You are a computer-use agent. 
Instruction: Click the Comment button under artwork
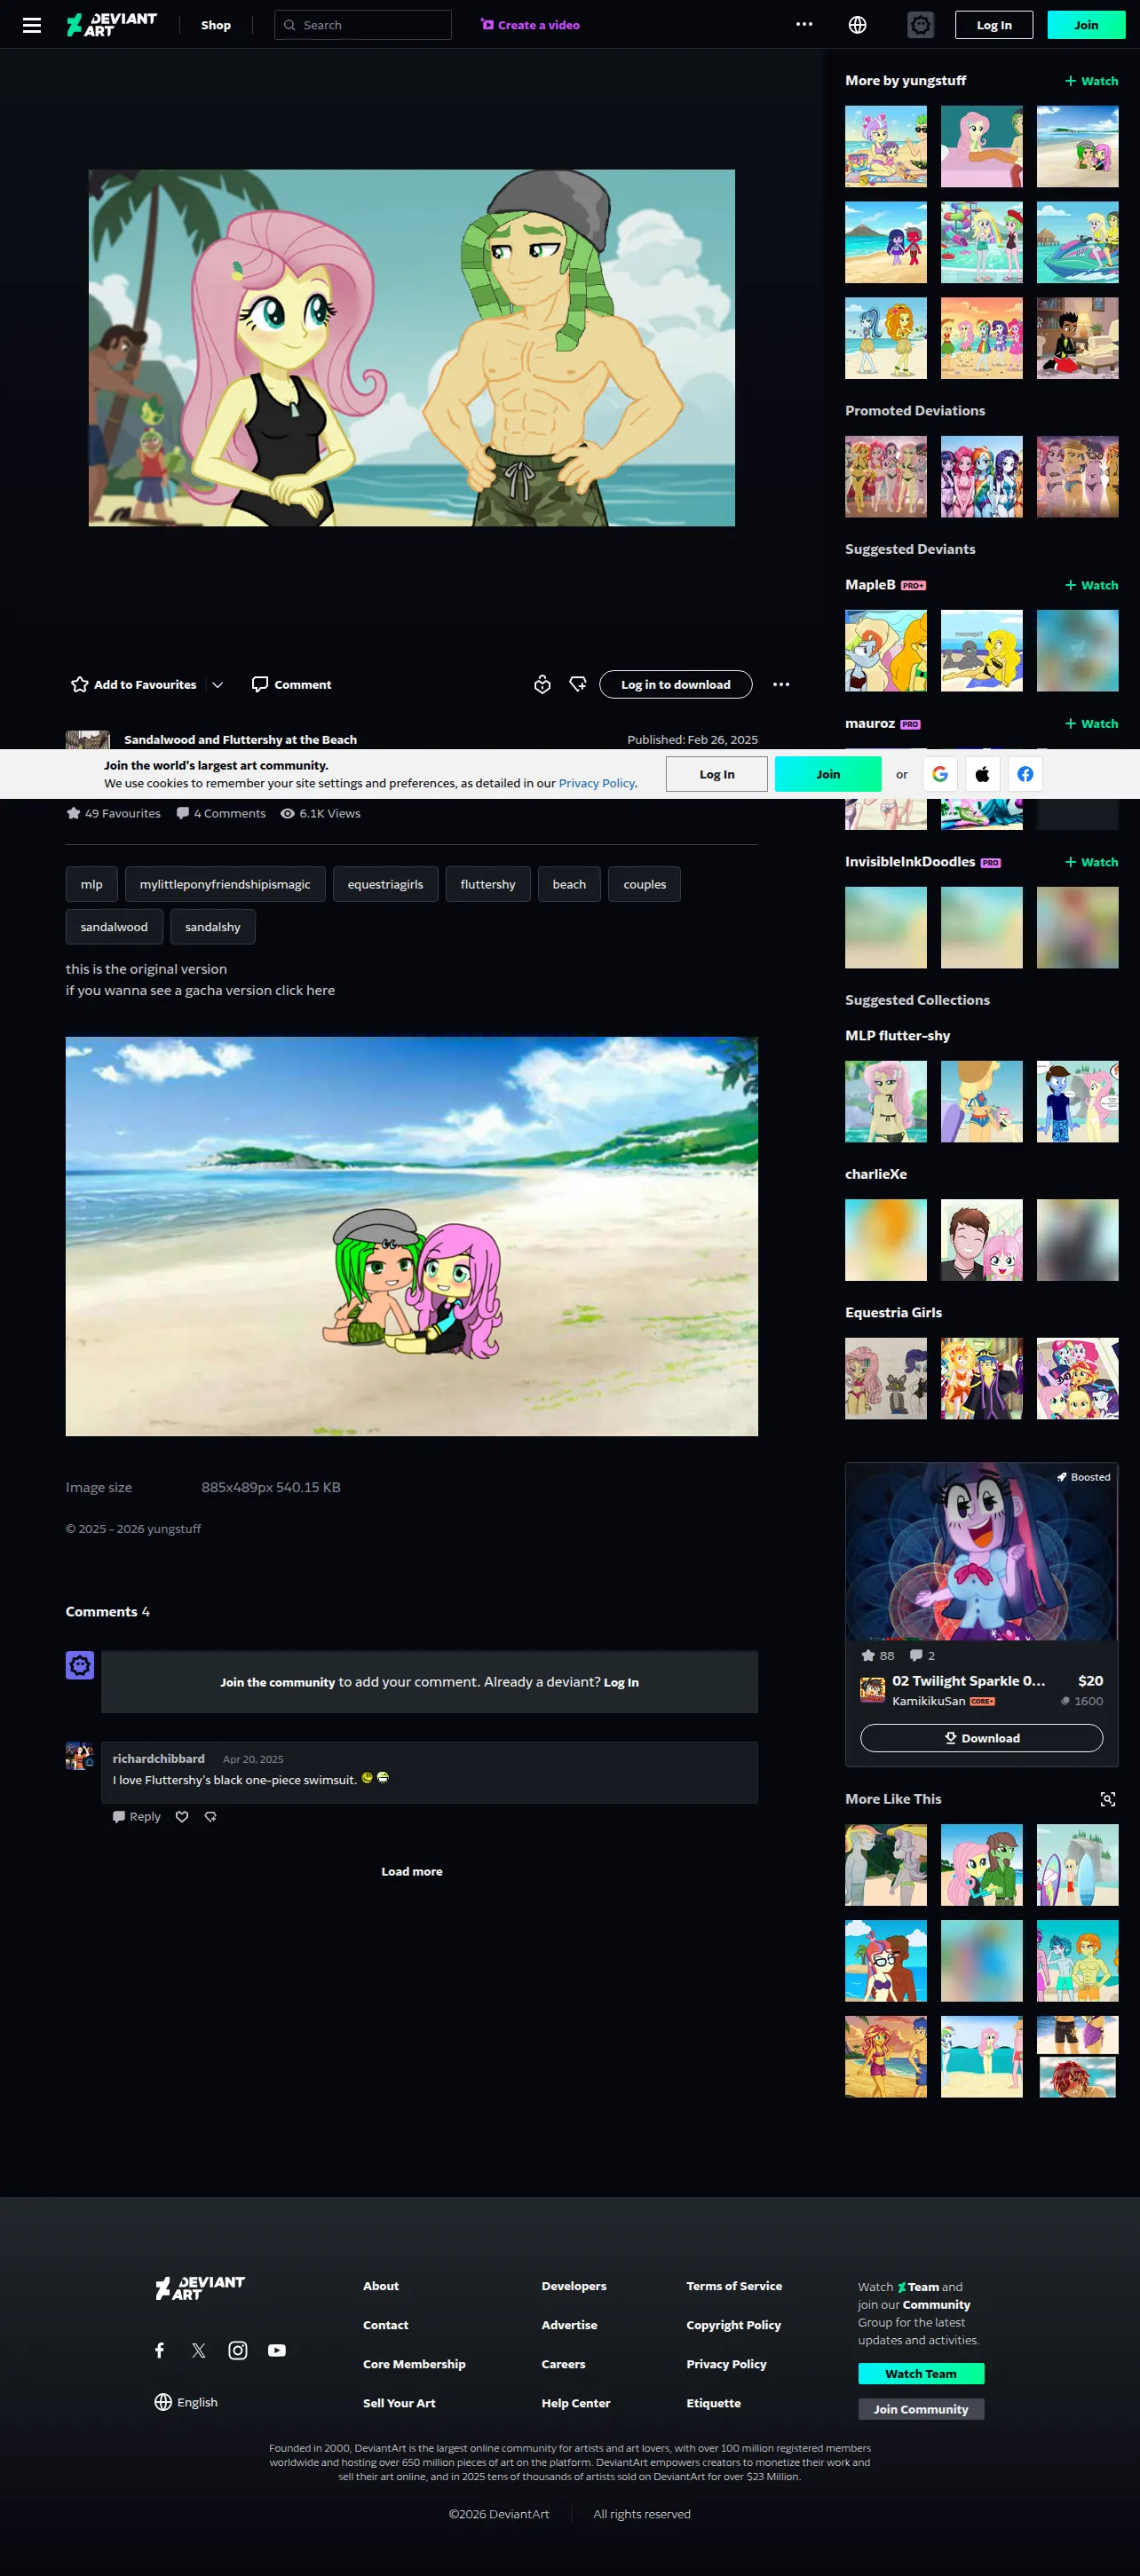291,684
